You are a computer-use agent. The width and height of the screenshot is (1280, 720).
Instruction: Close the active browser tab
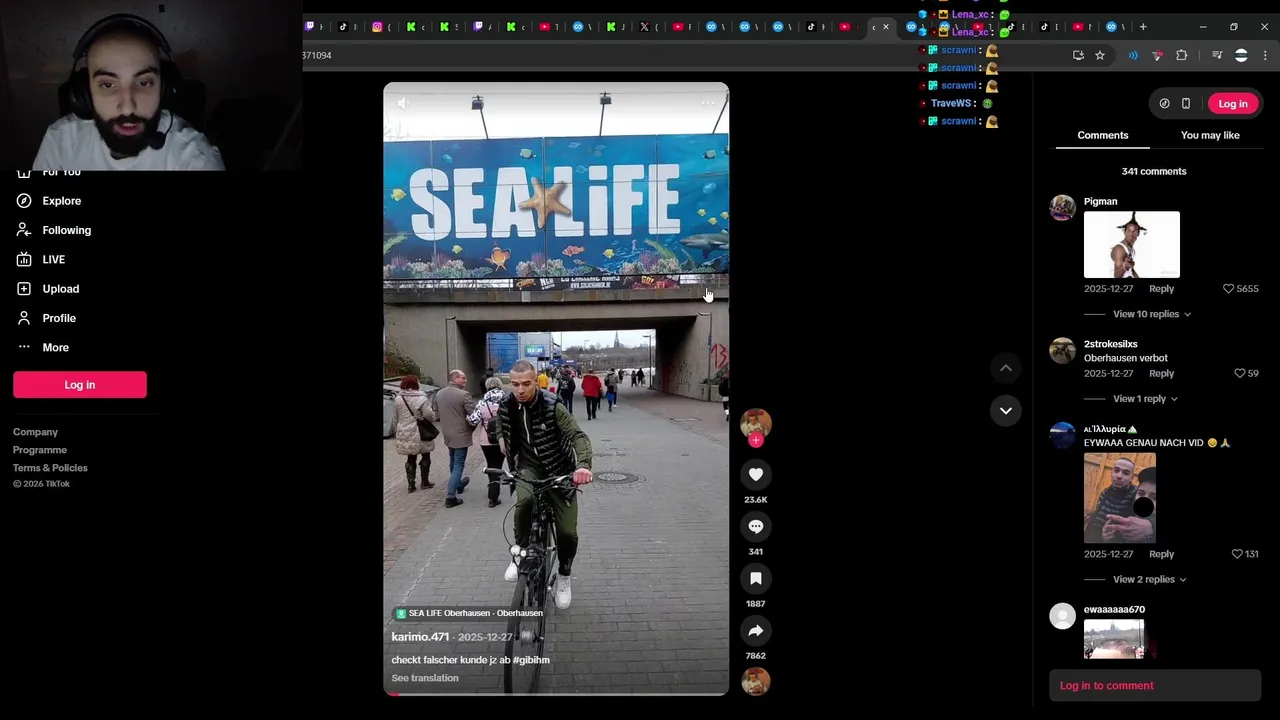tap(885, 27)
